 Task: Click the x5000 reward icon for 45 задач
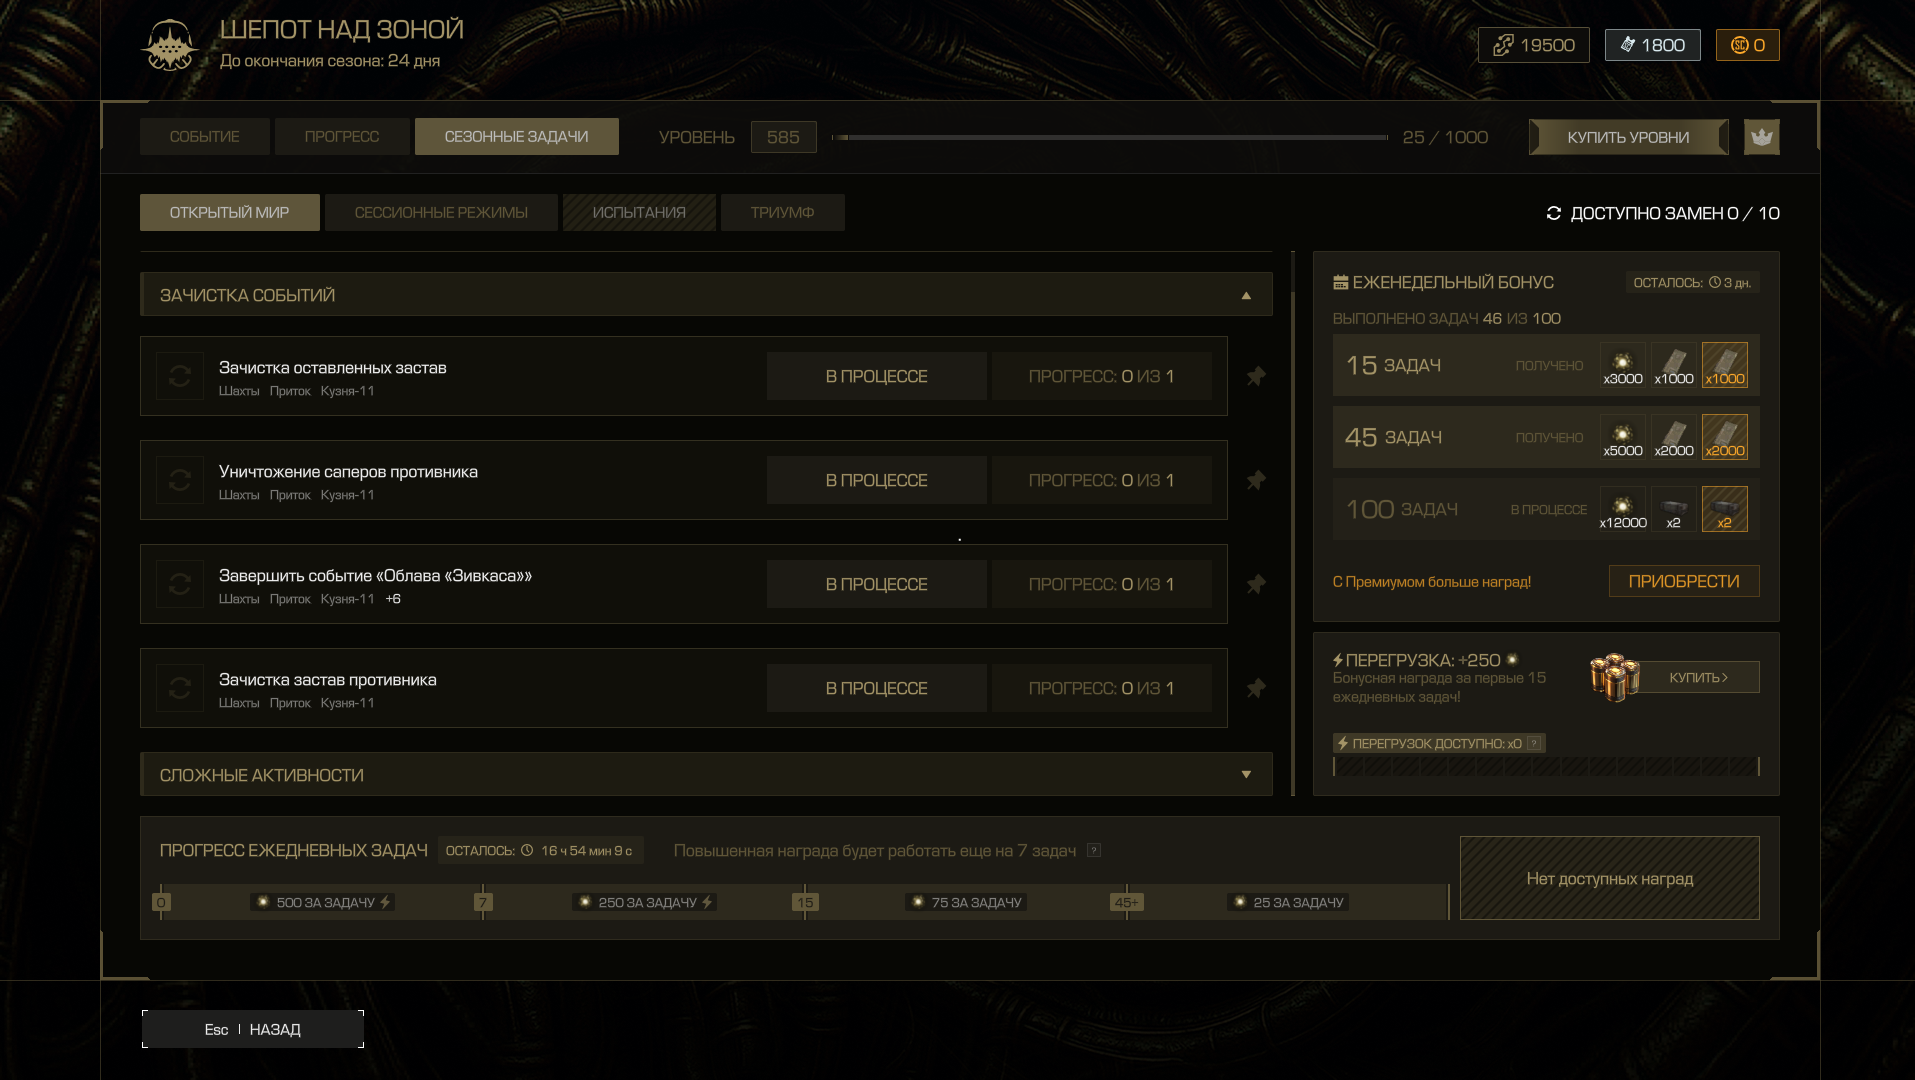(x=1623, y=437)
